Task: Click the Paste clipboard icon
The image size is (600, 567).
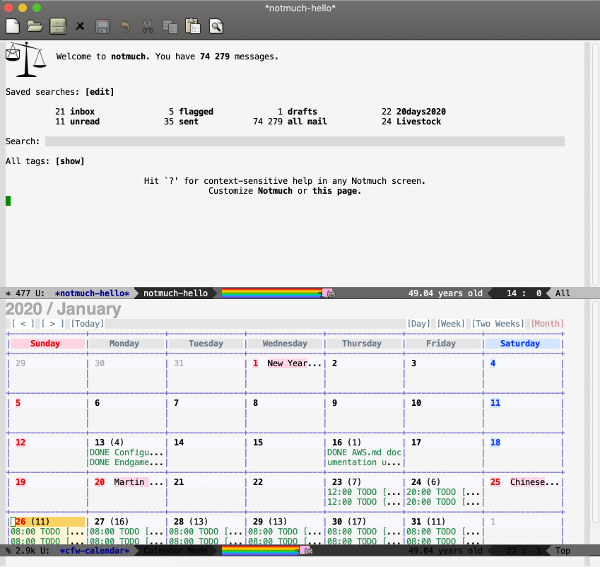Action: coord(193,25)
